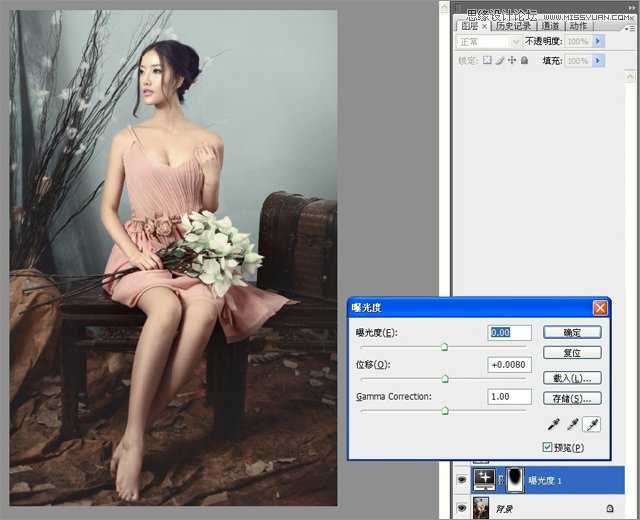Click the 确定 OK button
This screenshot has width=640, height=520.
573,332
